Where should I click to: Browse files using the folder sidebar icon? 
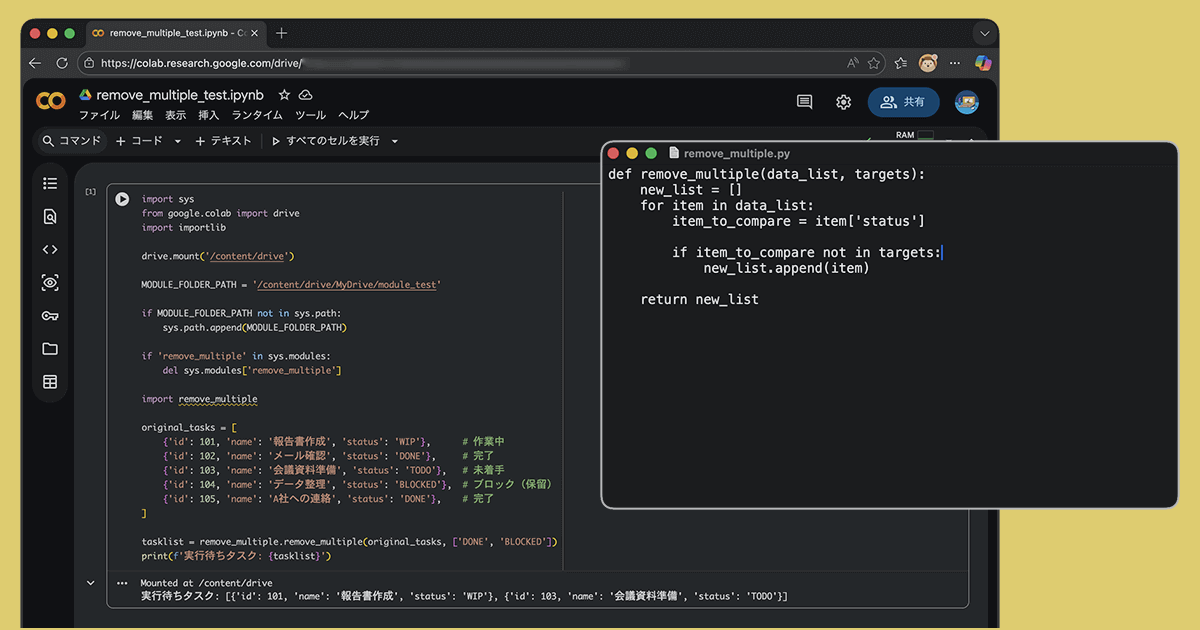point(50,348)
